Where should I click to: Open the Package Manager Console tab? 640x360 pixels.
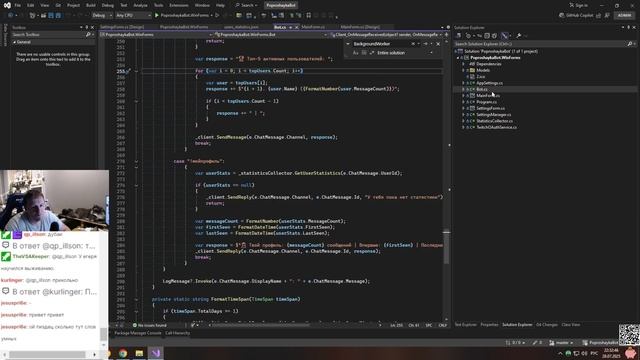pos(138,333)
